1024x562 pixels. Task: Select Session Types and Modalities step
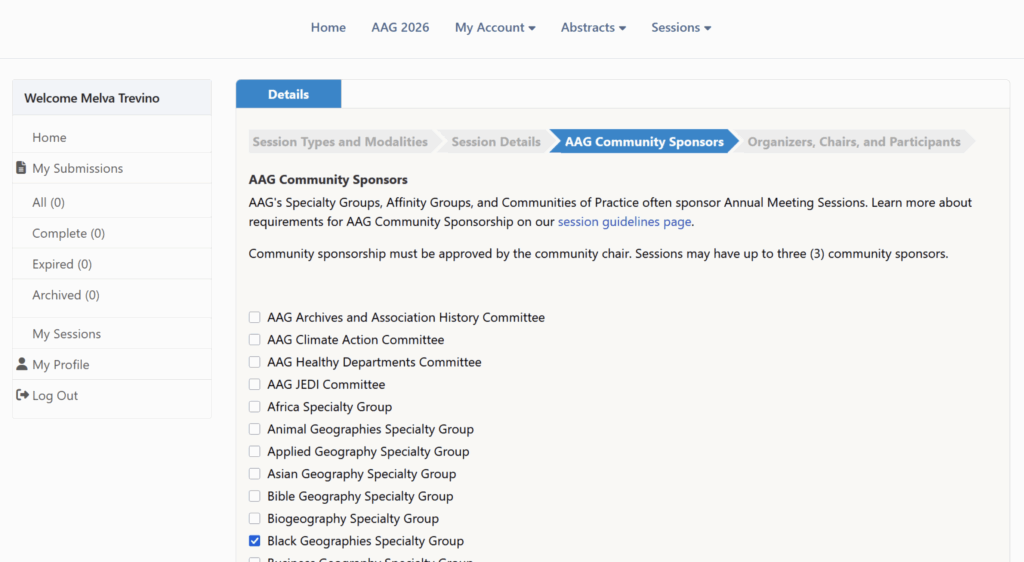tap(340, 142)
